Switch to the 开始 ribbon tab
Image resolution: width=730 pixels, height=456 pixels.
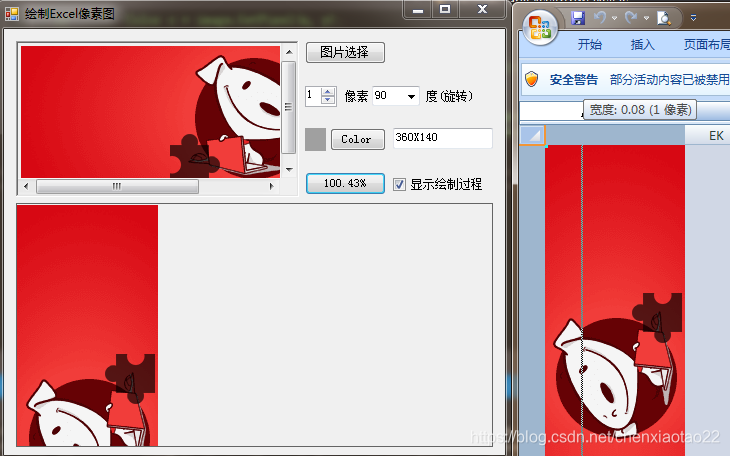click(x=589, y=45)
